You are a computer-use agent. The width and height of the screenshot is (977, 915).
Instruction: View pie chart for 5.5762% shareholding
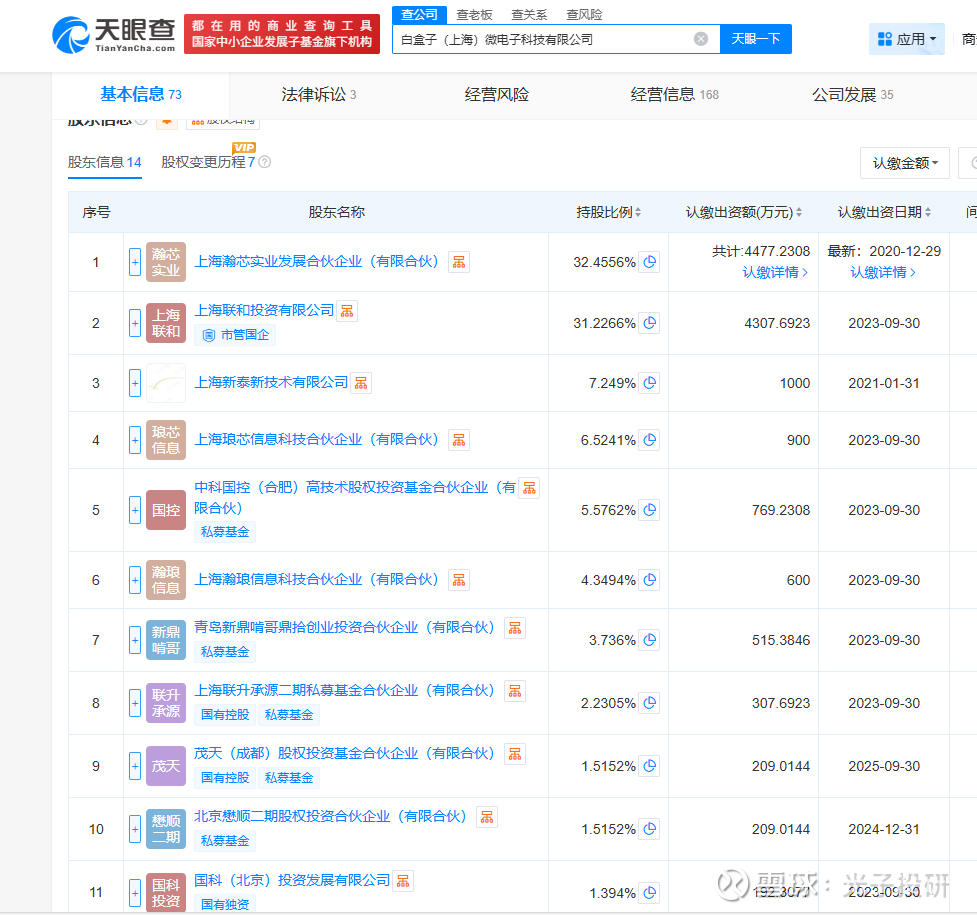(650, 510)
